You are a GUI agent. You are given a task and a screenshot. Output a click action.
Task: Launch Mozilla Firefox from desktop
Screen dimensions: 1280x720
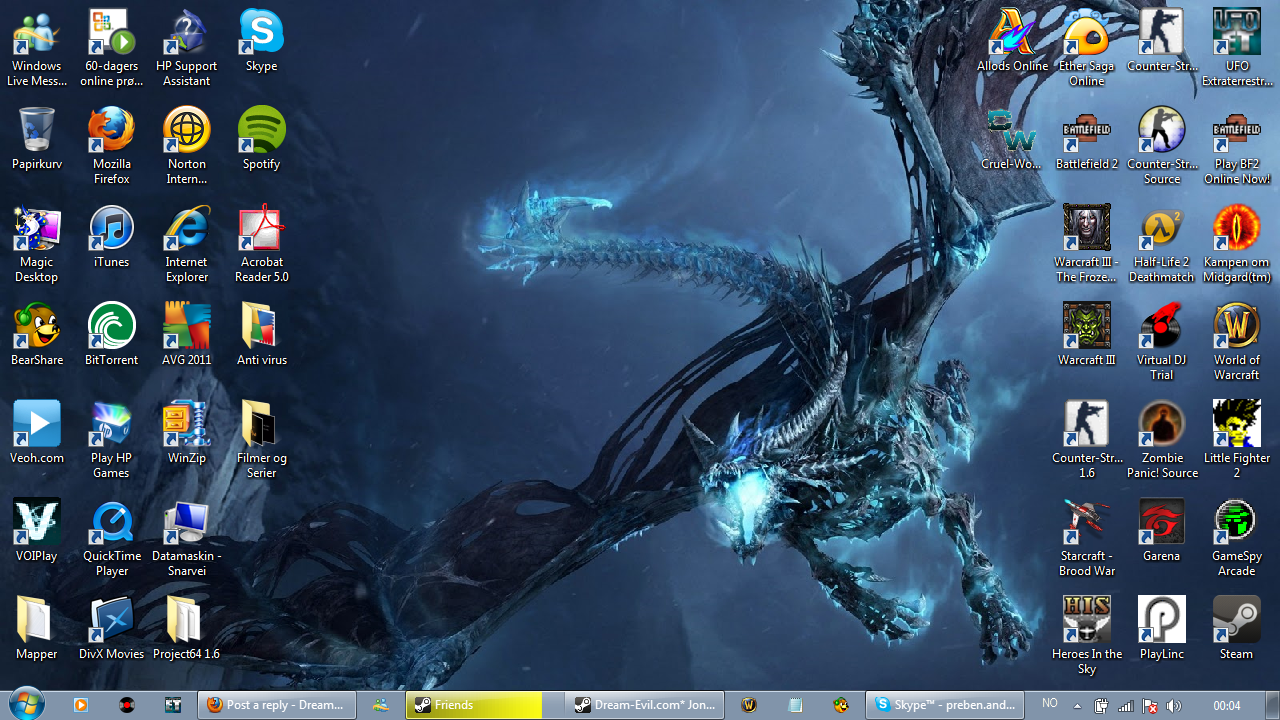point(111,131)
